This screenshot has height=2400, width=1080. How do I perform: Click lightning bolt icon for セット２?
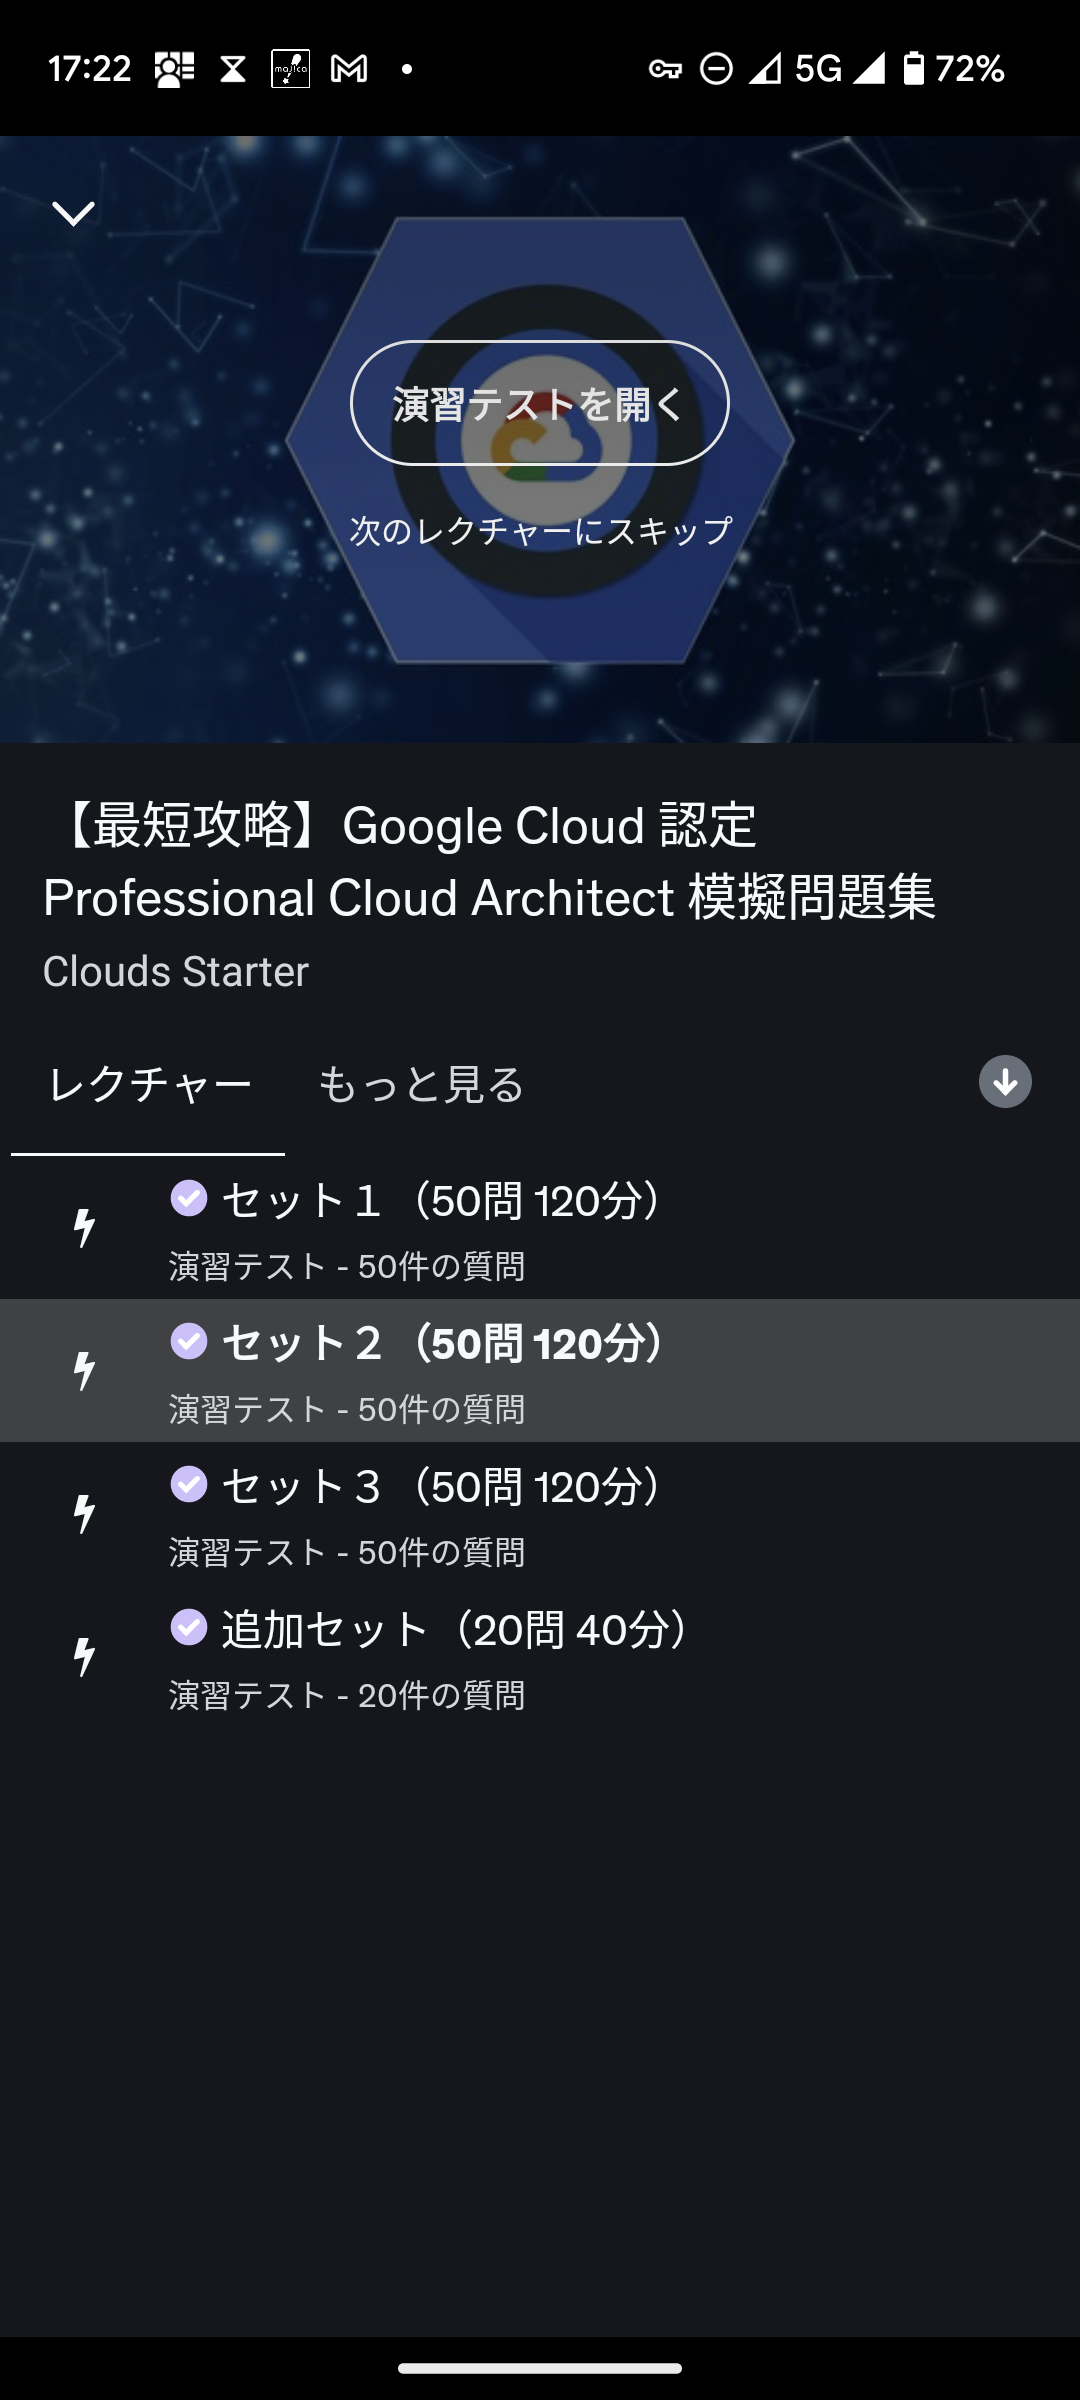85,1370
